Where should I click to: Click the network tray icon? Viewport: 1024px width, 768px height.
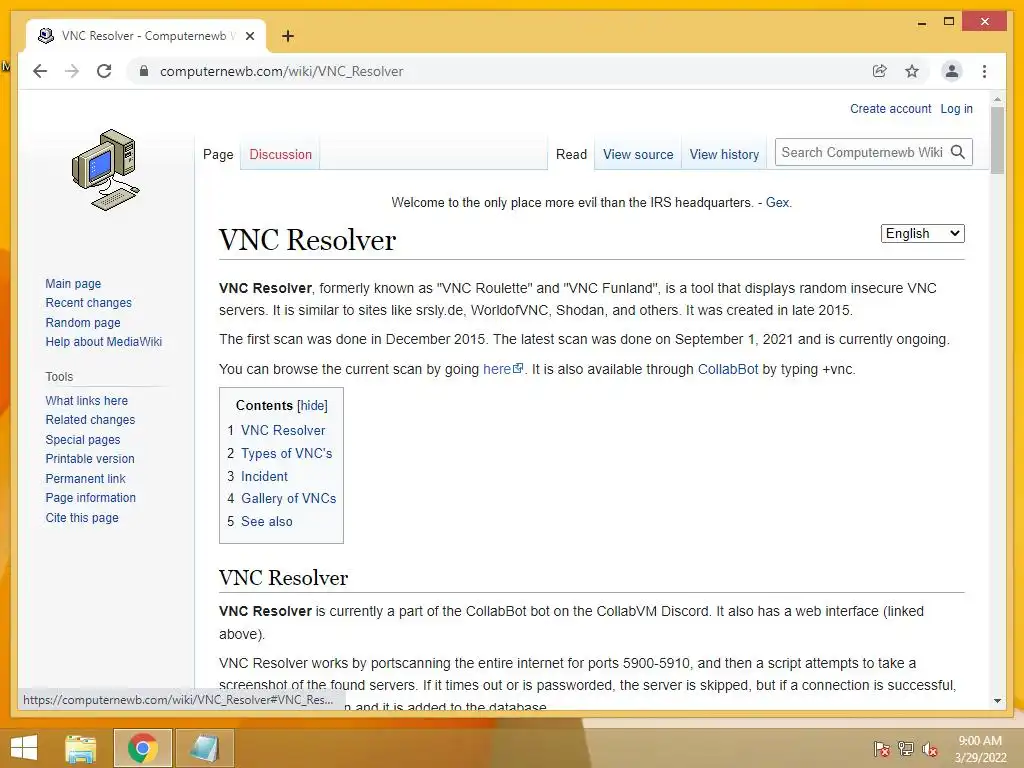pyautogui.click(x=906, y=748)
